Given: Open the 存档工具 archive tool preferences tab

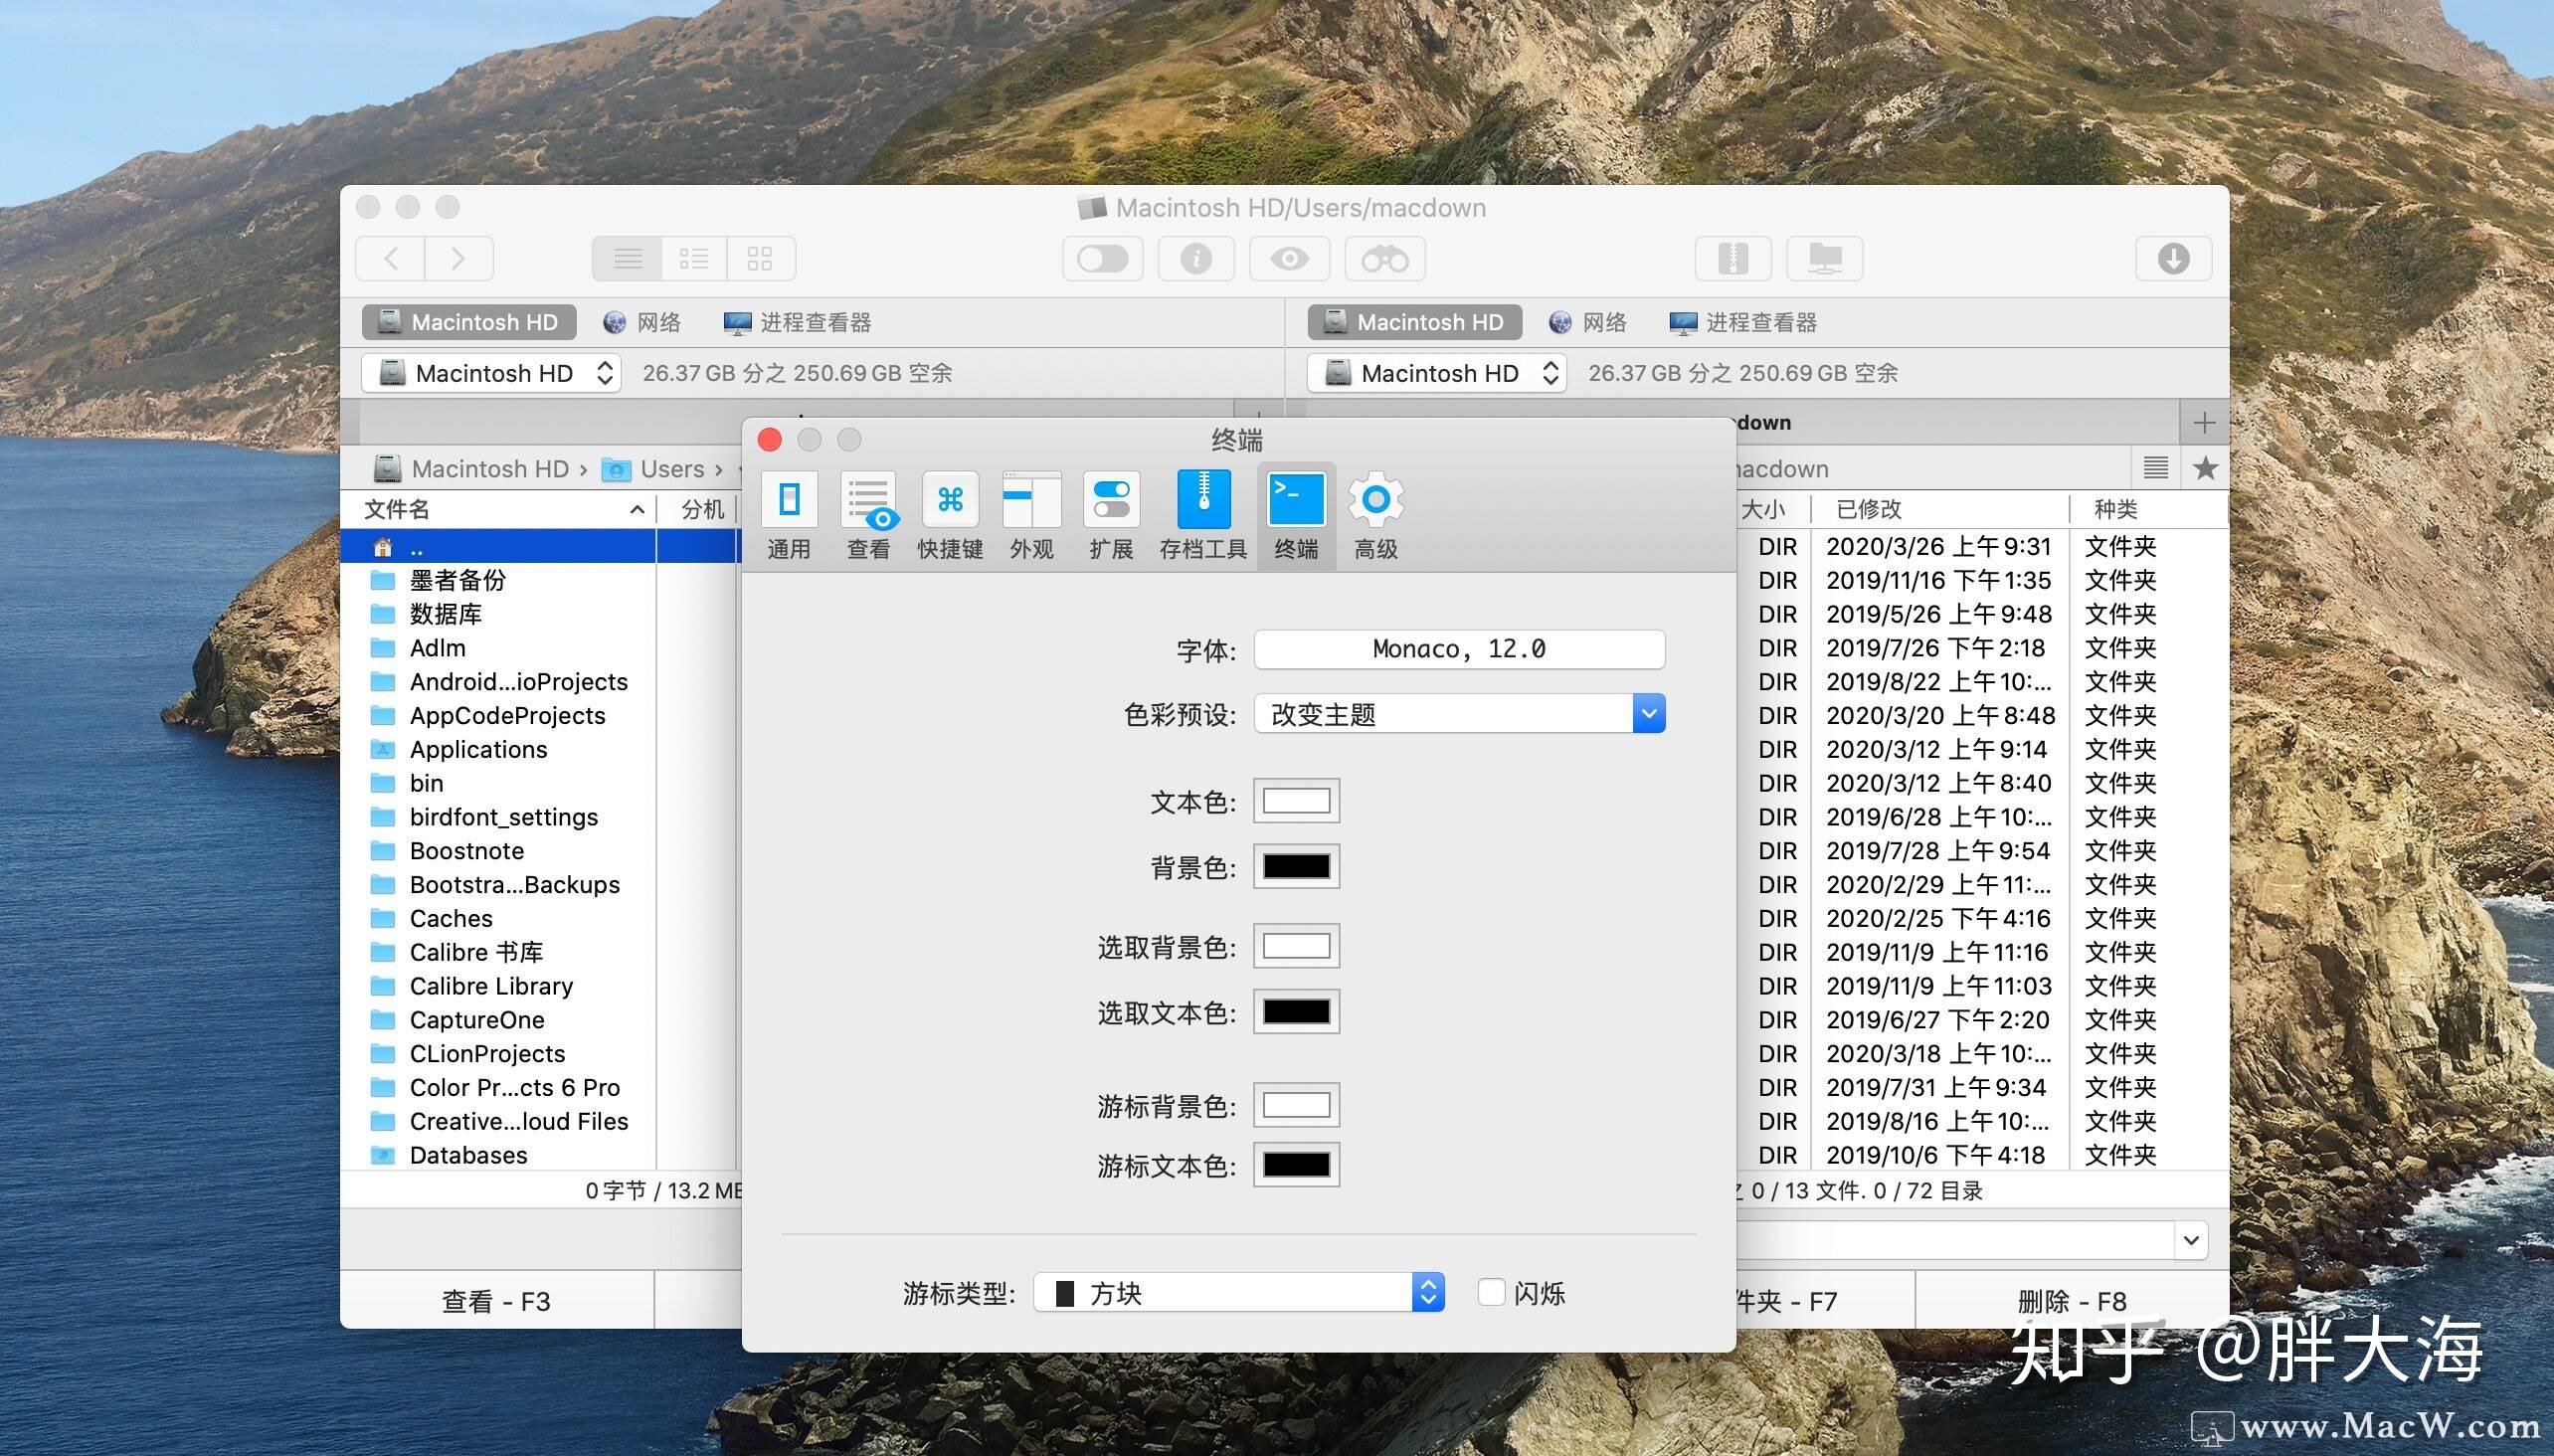Looking at the screenshot, I should click(1203, 515).
